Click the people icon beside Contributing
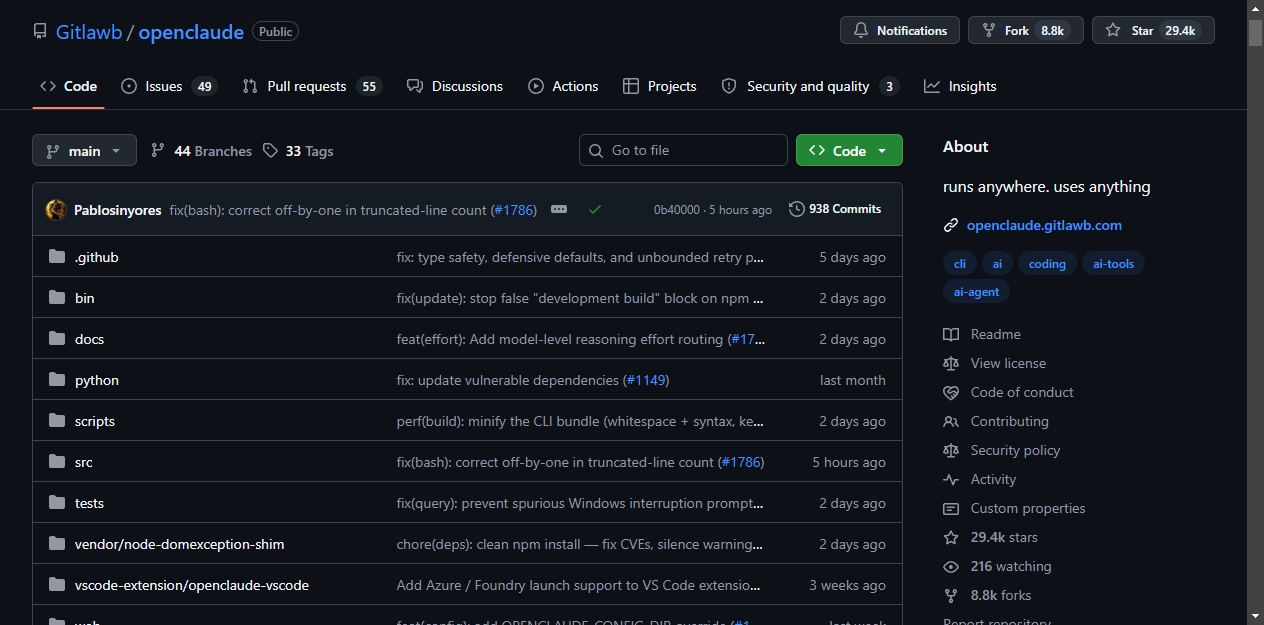Image resolution: width=1264 pixels, height=625 pixels. point(951,421)
